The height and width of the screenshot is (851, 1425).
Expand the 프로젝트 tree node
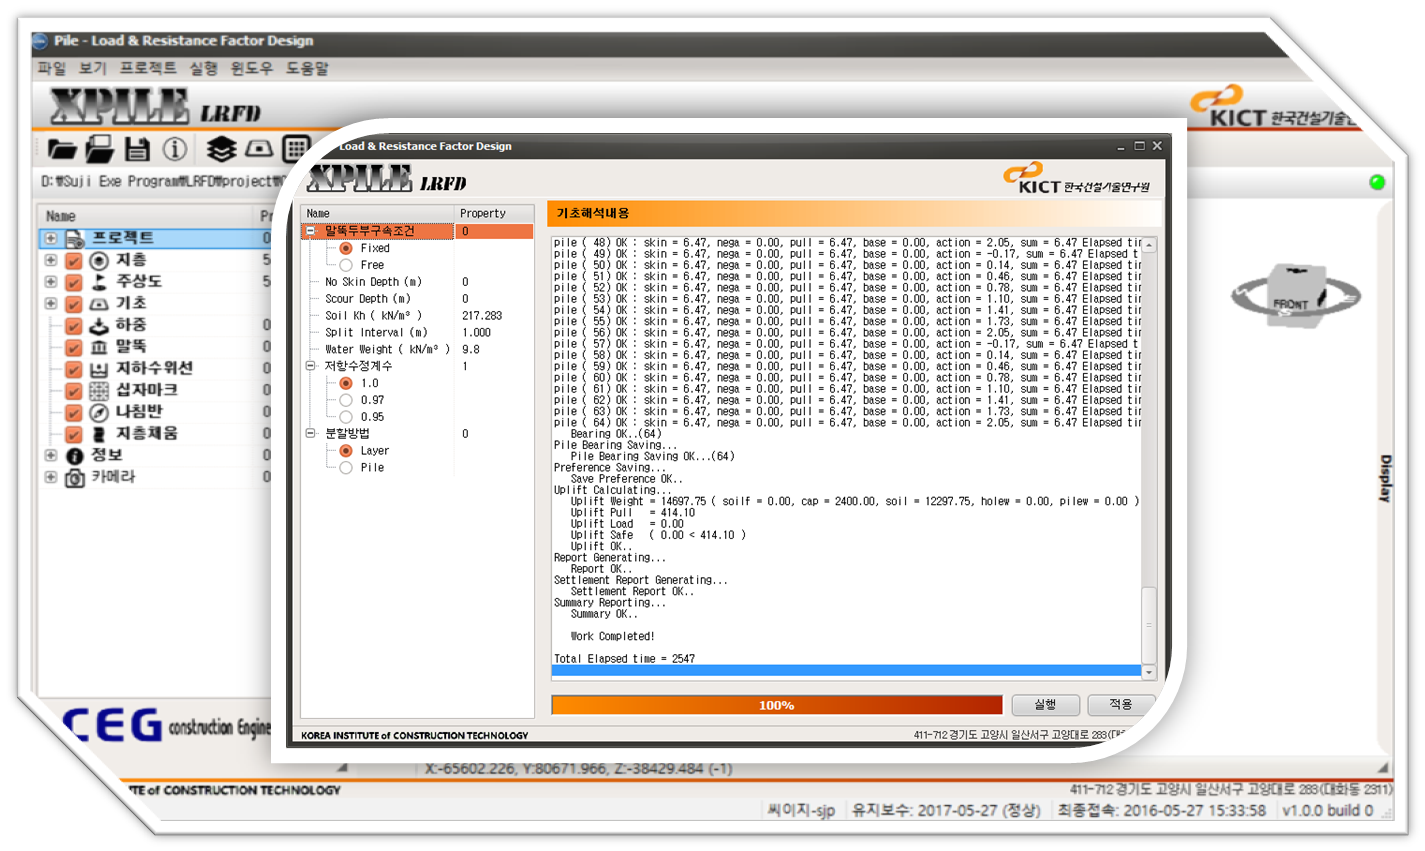point(50,238)
